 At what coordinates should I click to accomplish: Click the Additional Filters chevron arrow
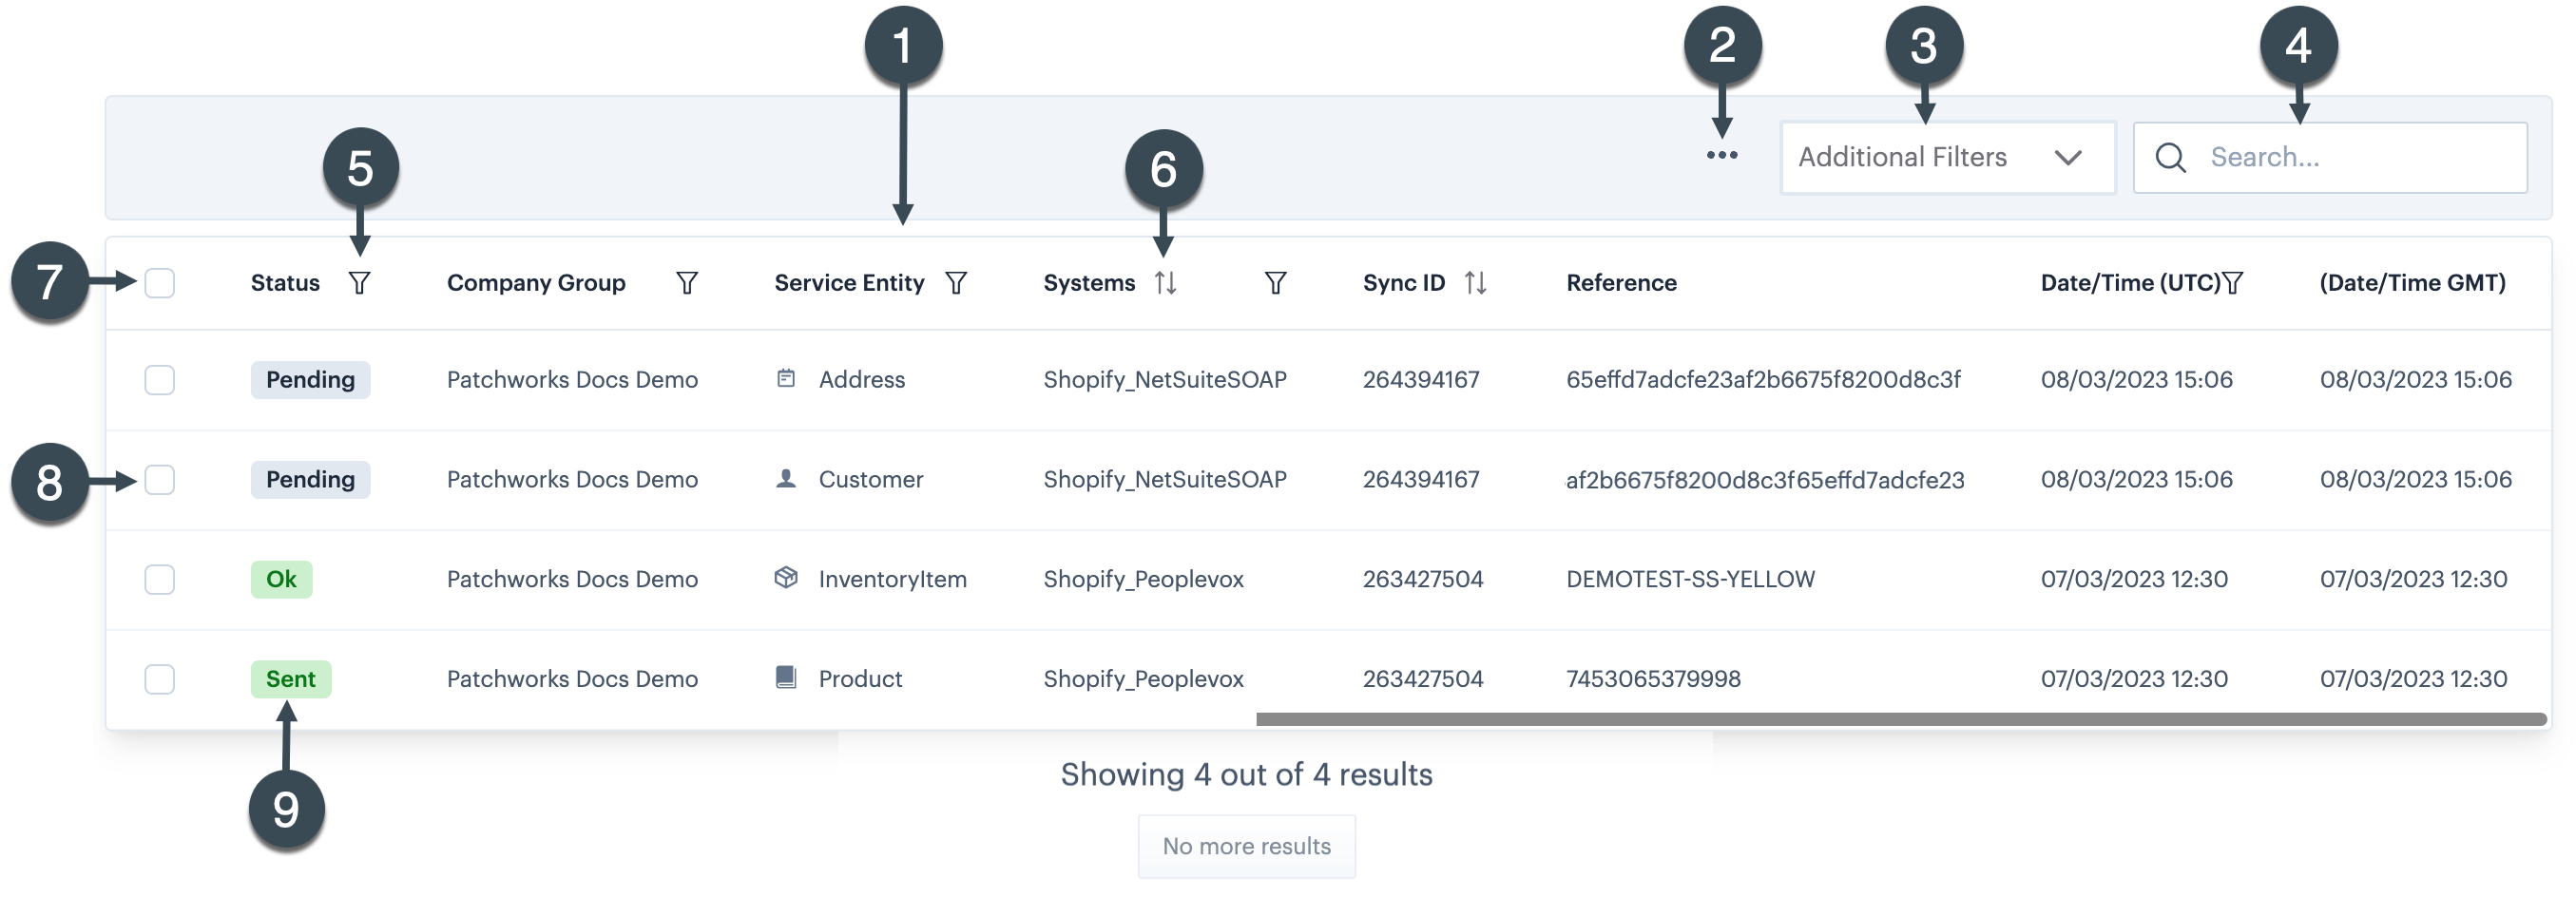(x=2068, y=157)
